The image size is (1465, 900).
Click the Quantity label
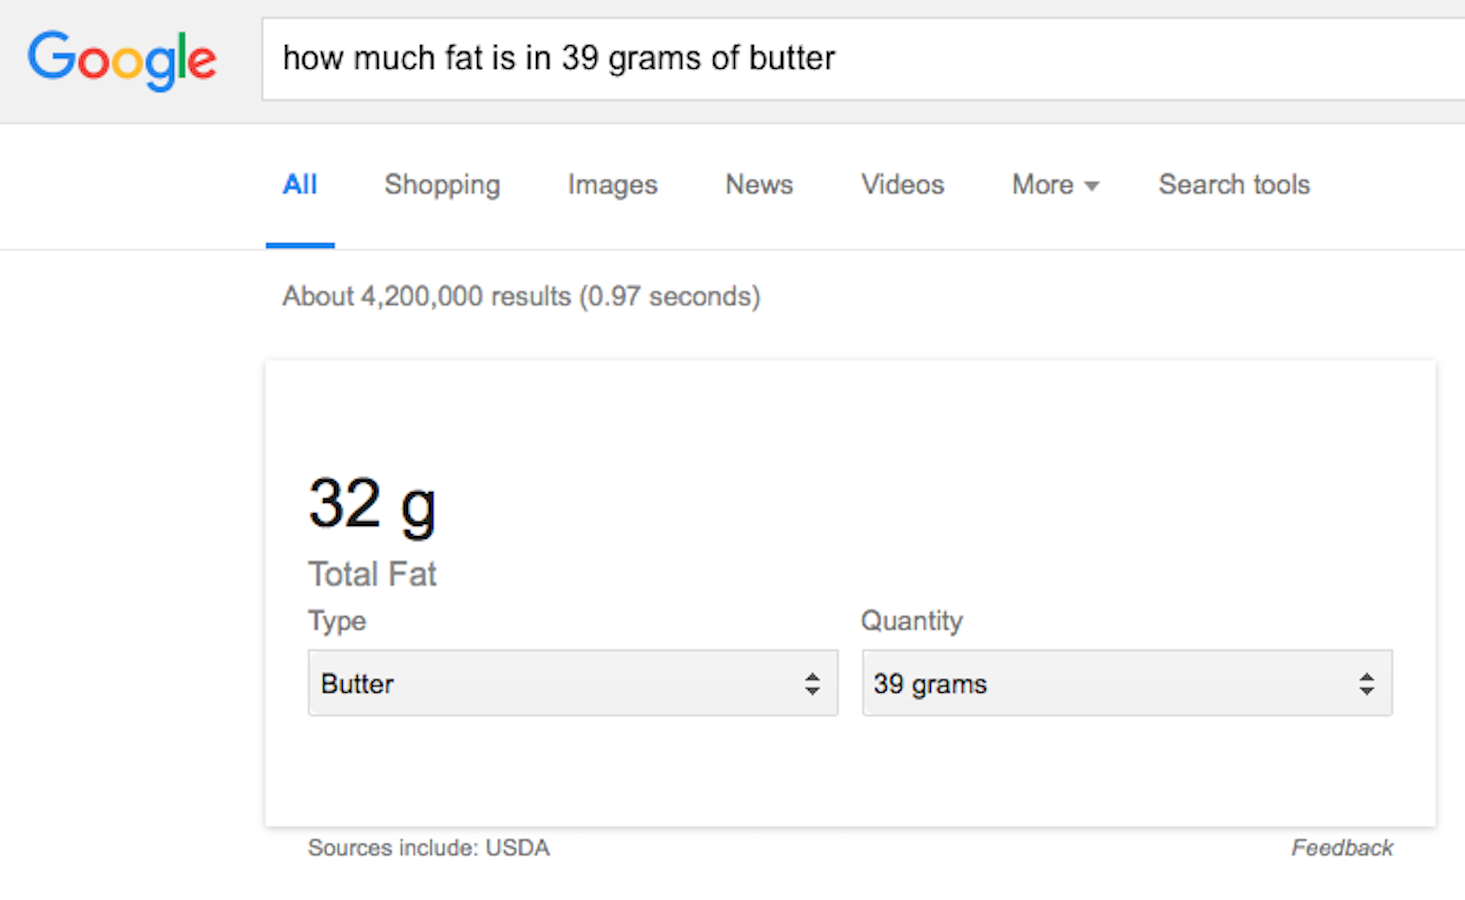click(911, 621)
